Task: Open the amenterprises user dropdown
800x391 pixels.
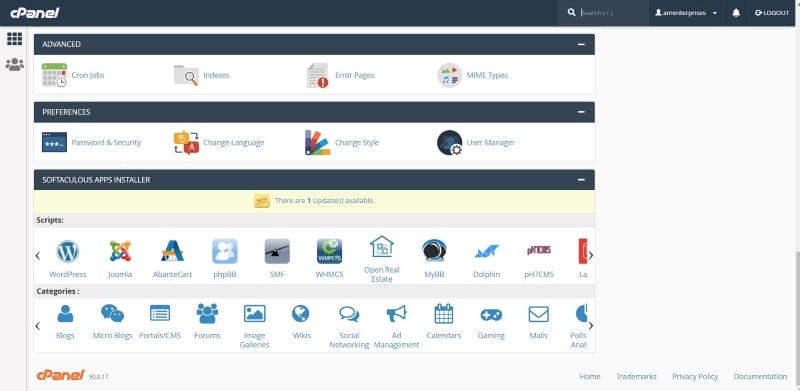Action: (x=686, y=13)
